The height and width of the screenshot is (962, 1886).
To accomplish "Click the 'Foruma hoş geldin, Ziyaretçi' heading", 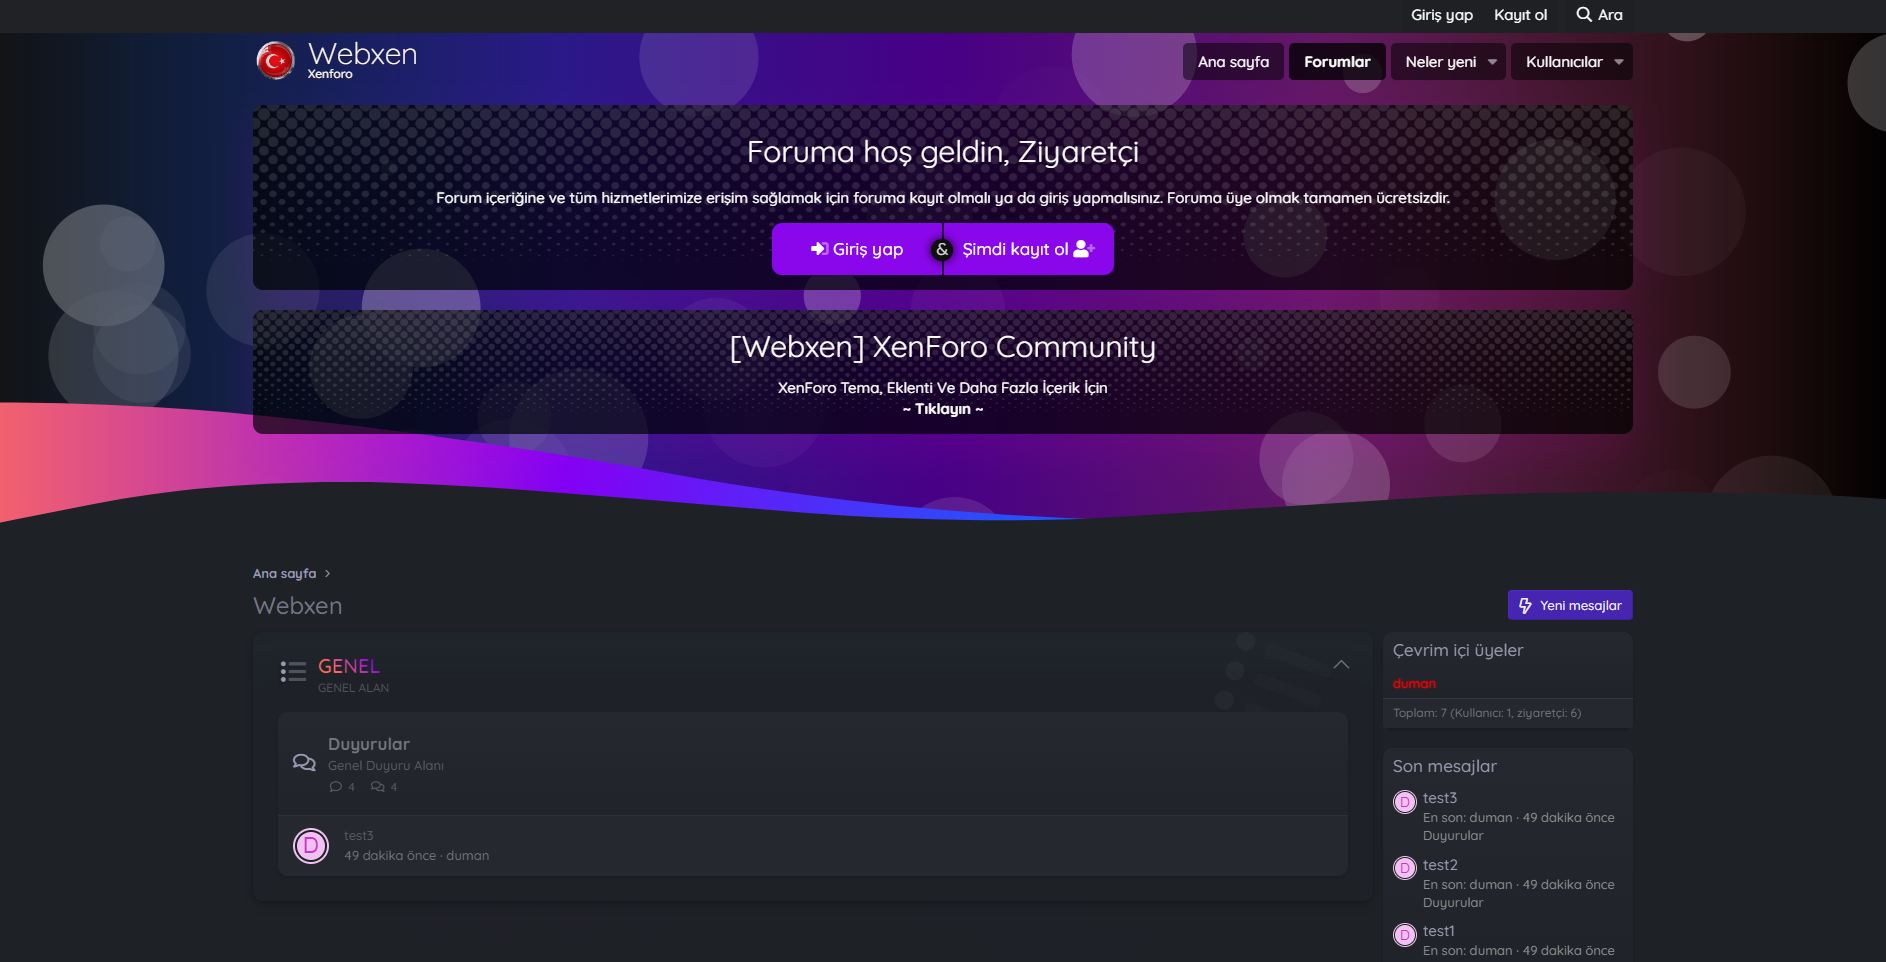I will [x=943, y=152].
